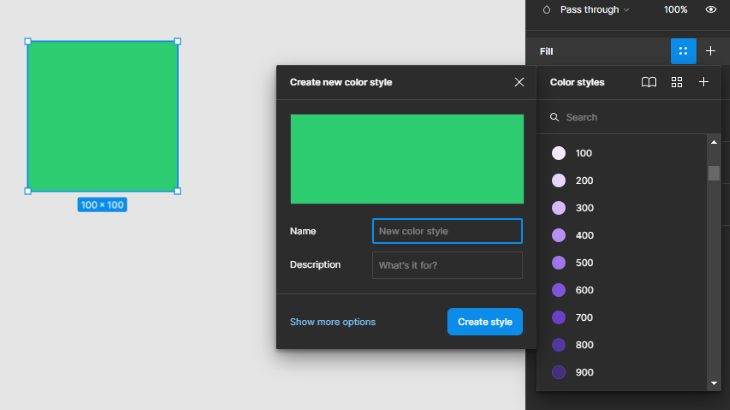Choose the 400 color style
This screenshot has height=410, width=730.
[x=622, y=235]
